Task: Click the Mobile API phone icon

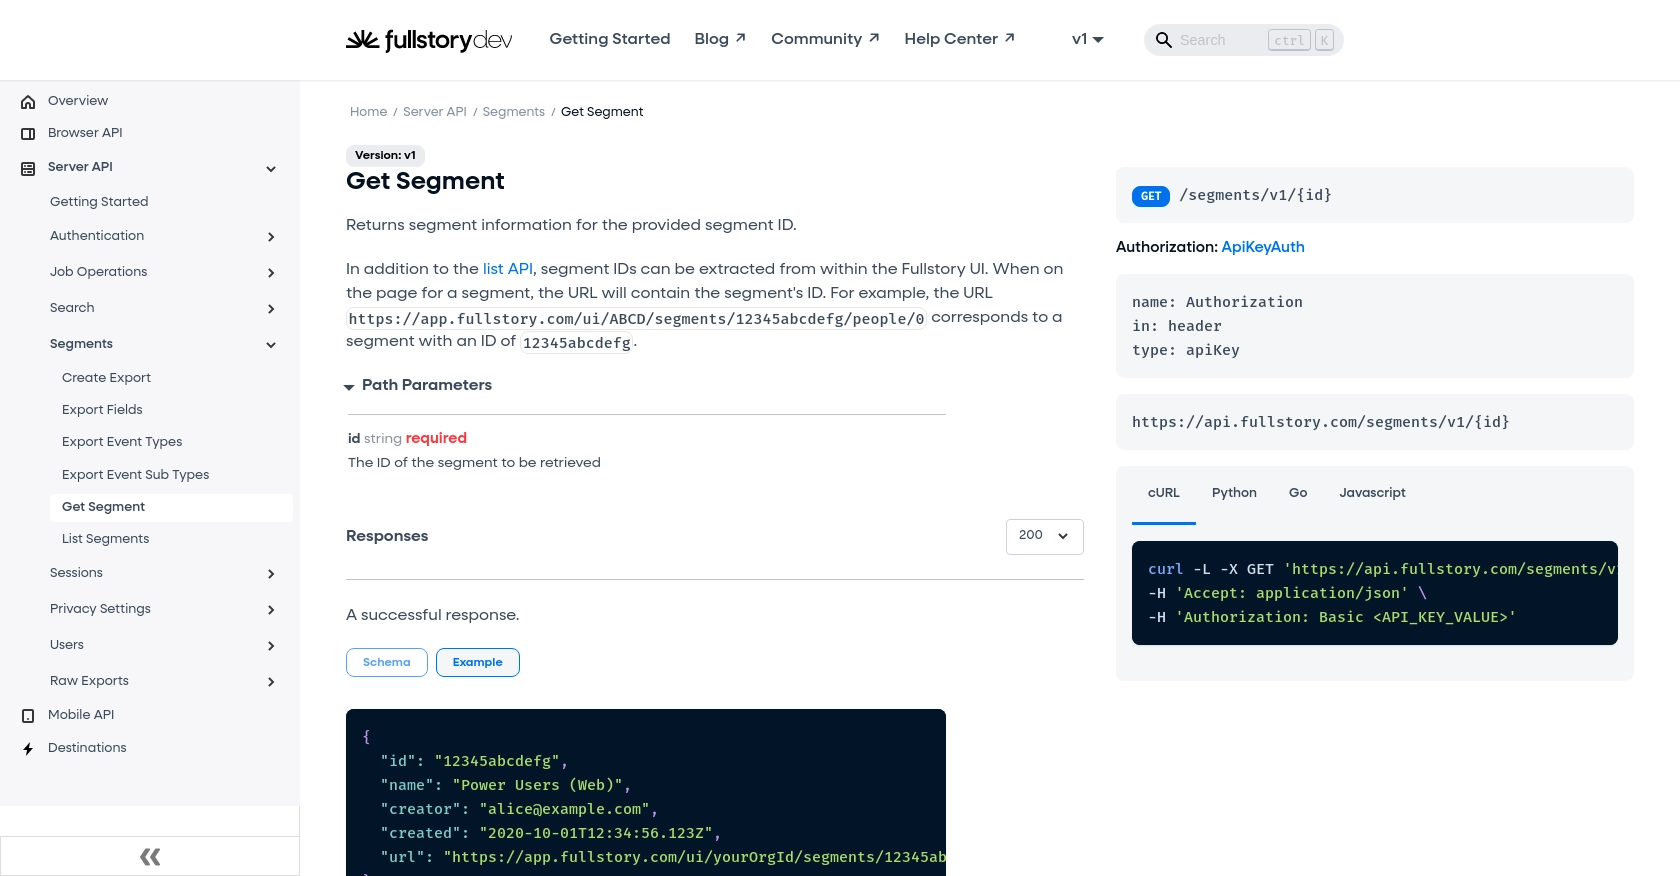Action: click(28, 716)
